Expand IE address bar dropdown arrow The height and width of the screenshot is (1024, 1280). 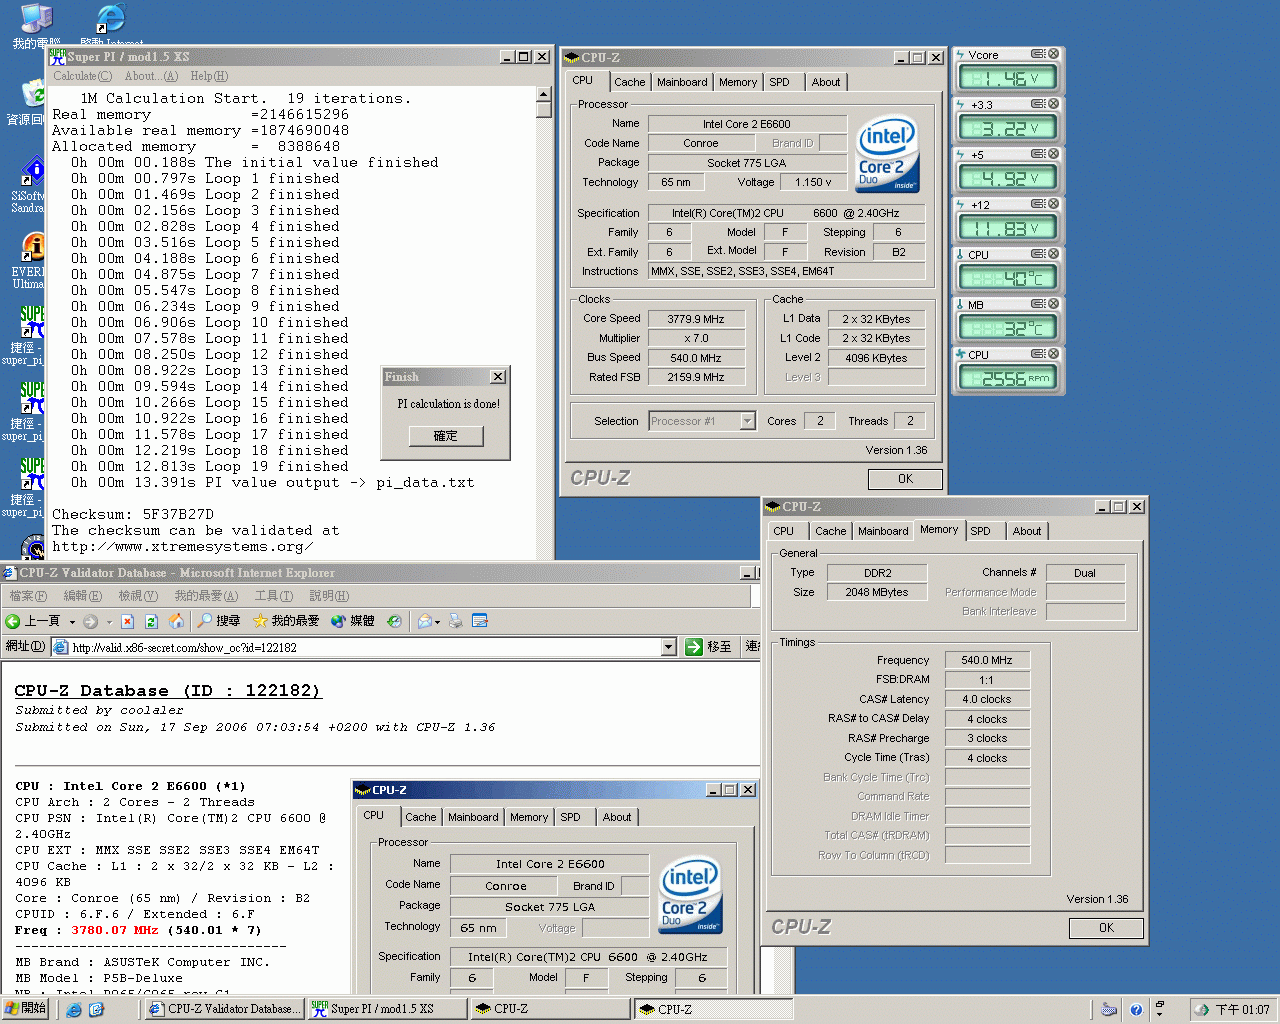(668, 647)
